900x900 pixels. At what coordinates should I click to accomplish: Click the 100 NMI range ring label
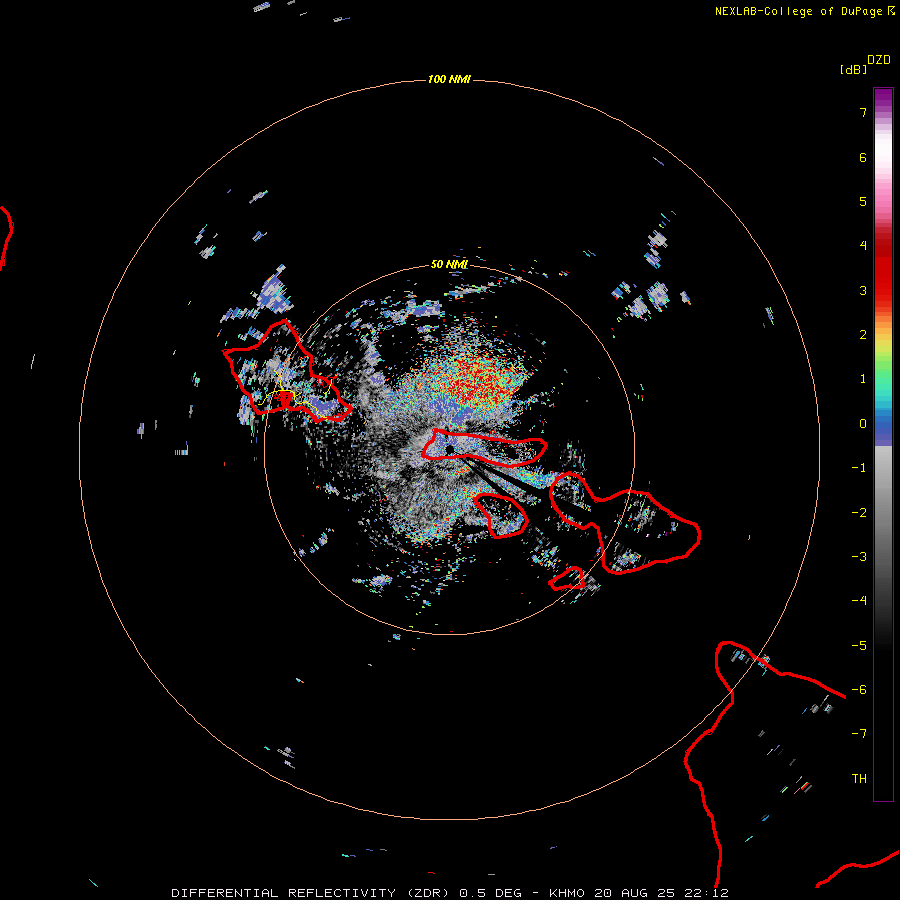coord(449,79)
